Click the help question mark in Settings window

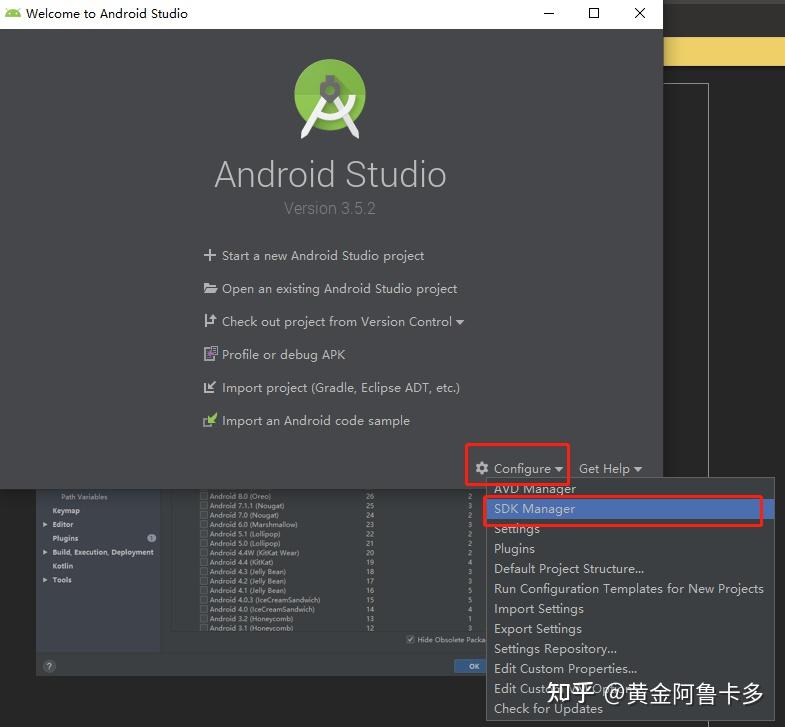[x=49, y=666]
